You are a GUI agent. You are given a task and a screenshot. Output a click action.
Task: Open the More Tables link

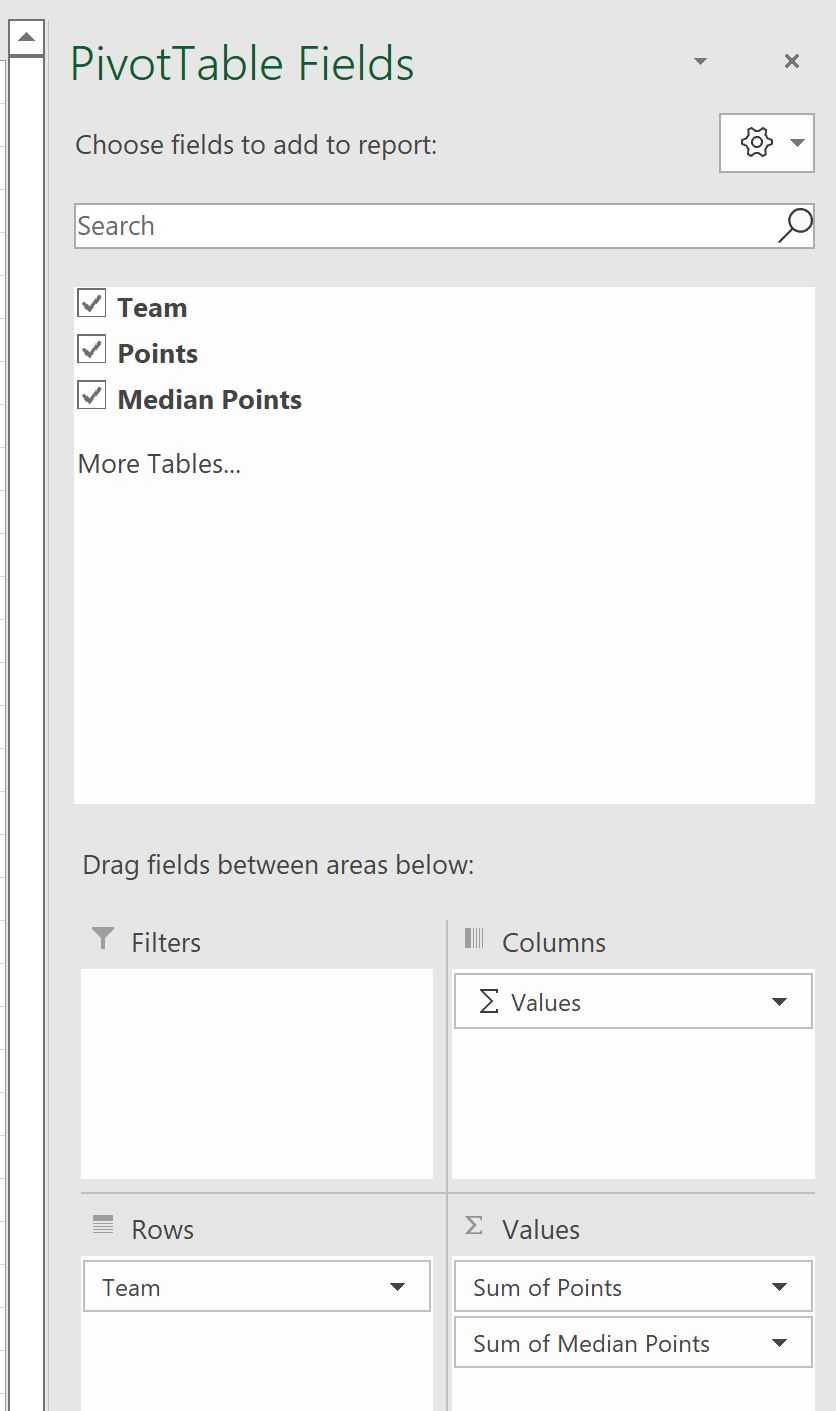[159, 464]
